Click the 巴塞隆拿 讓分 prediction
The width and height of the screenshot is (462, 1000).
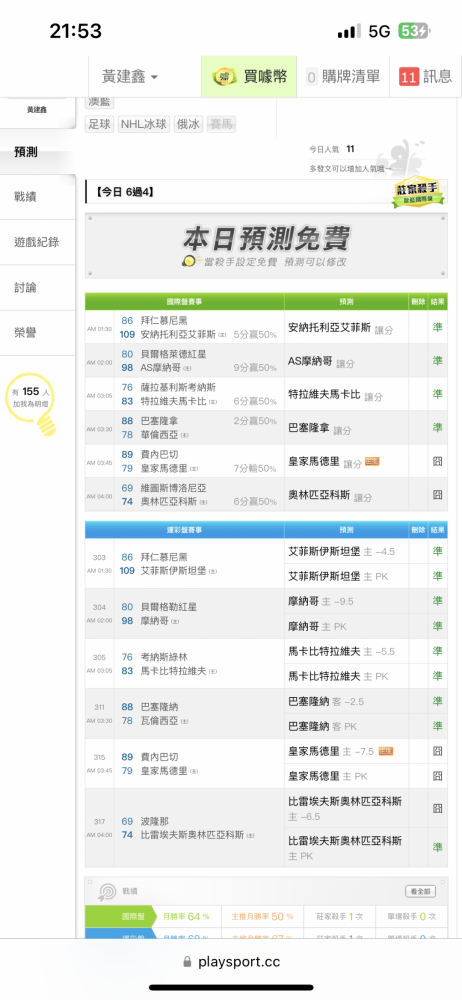320,428
